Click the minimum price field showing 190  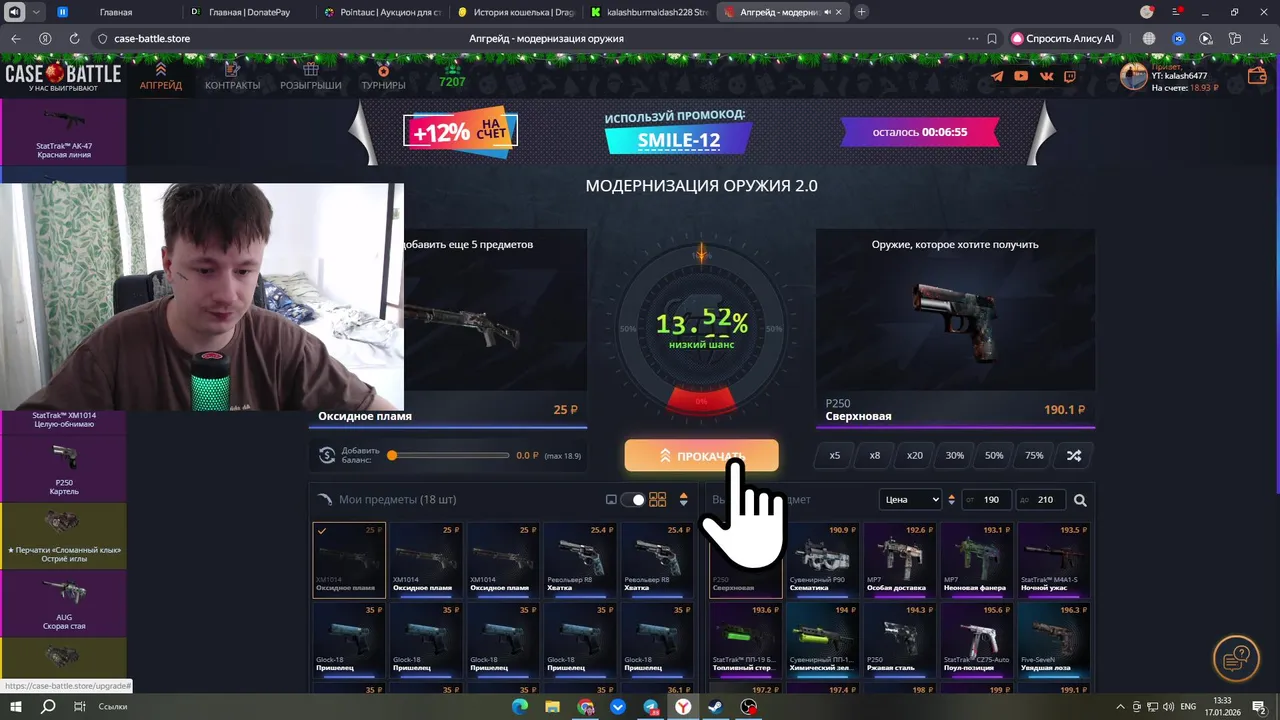988,499
